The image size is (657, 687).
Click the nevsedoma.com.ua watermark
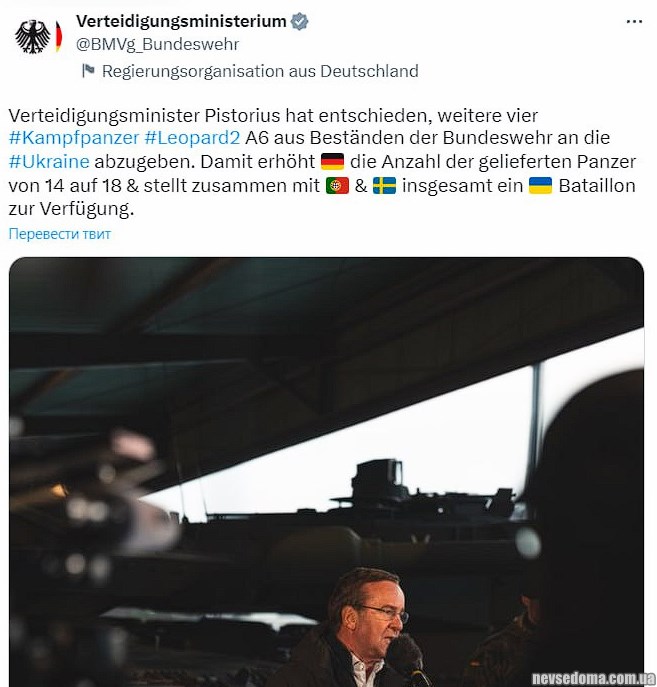coord(593,678)
